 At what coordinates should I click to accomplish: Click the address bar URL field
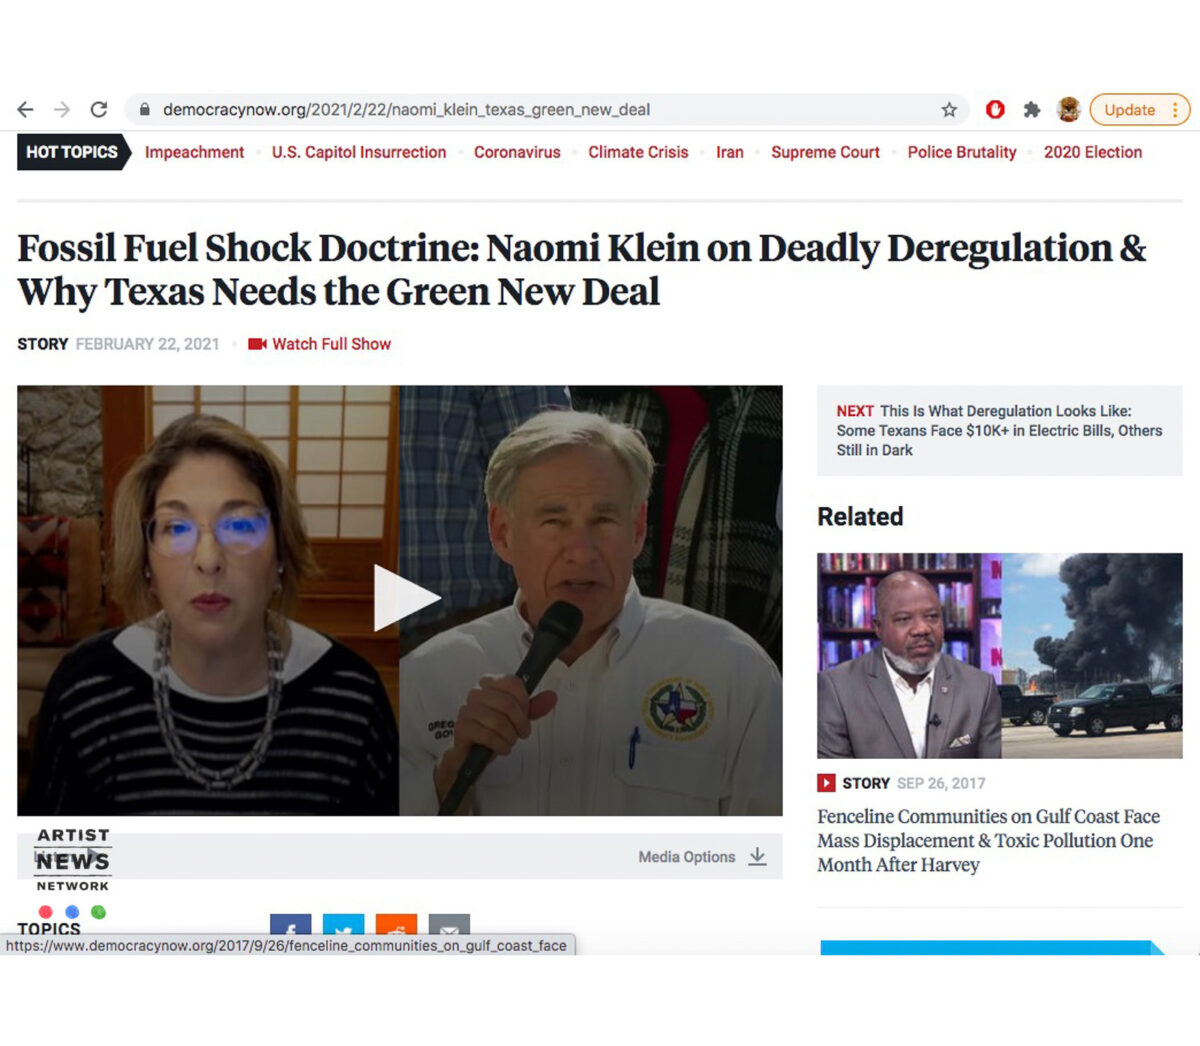tap(500, 110)
